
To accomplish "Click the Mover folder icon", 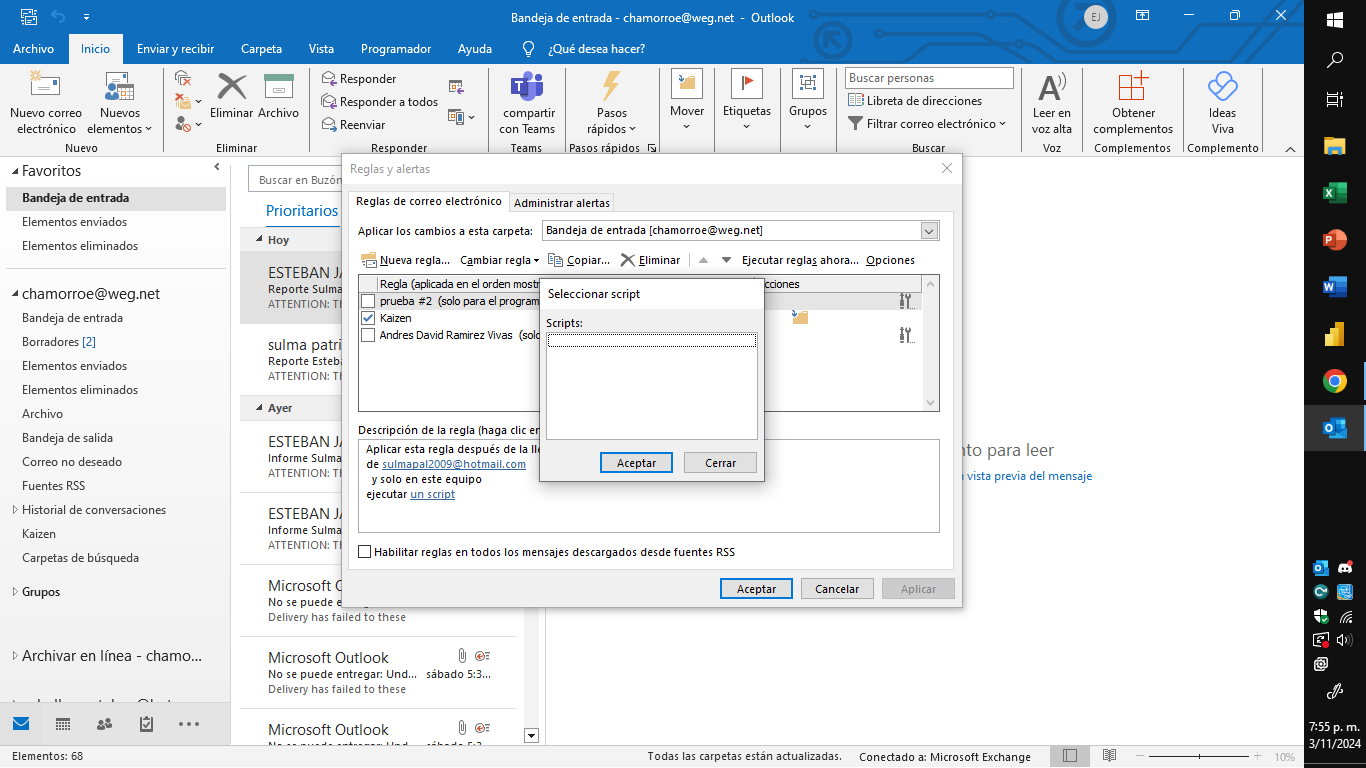I will (x=687, y=84).
